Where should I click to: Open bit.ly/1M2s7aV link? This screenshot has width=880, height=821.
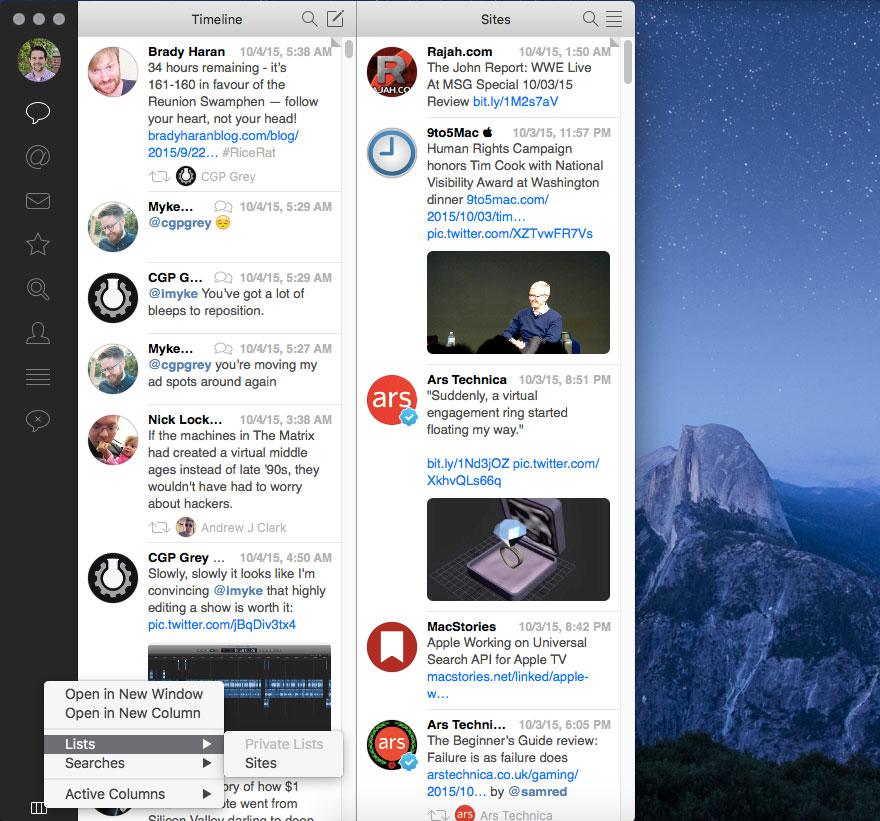tap(515, 102)
